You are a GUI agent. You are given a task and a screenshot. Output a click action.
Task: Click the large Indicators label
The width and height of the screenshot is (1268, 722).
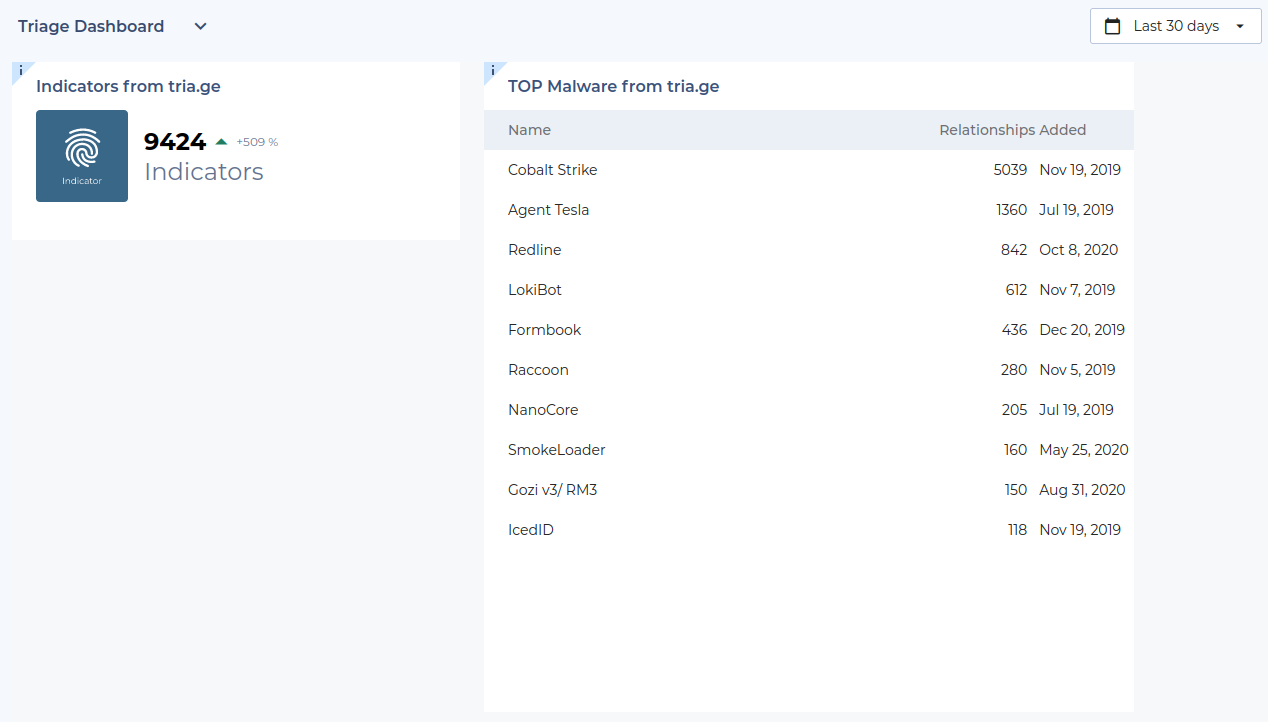point(204,172)
